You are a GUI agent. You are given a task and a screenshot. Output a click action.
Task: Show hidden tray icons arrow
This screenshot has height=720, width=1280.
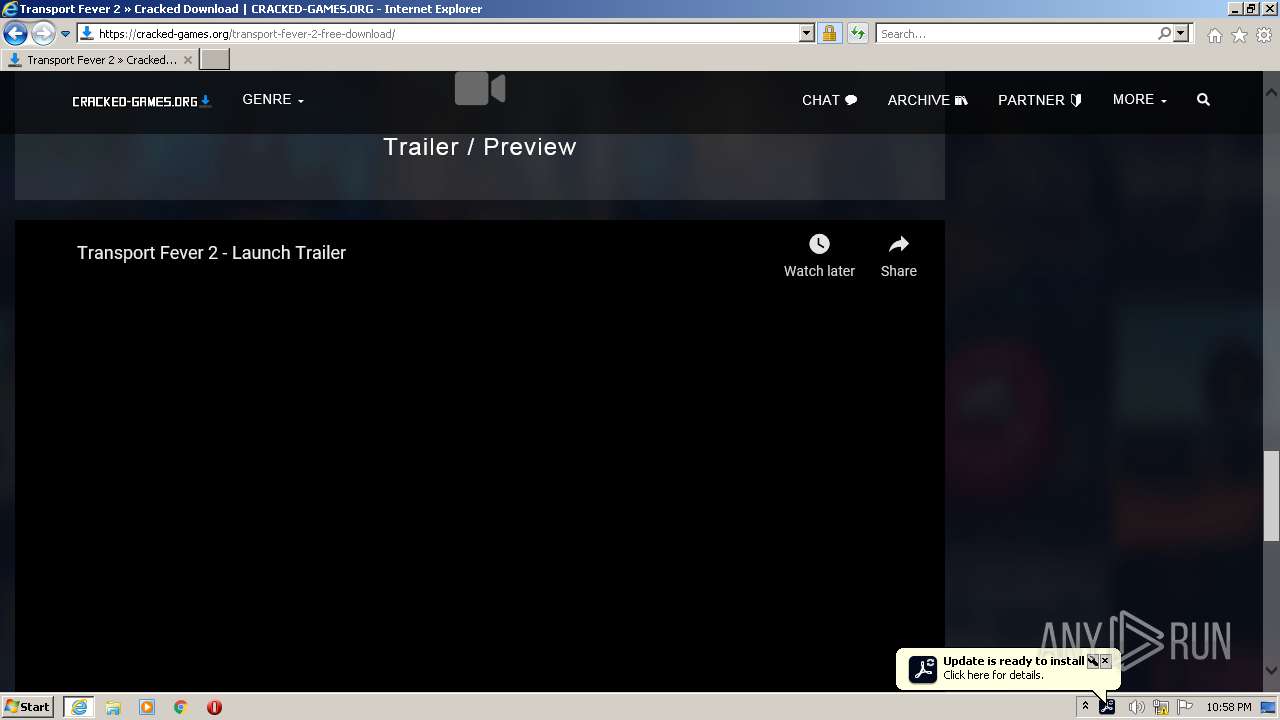click(x=1085, y=707)
